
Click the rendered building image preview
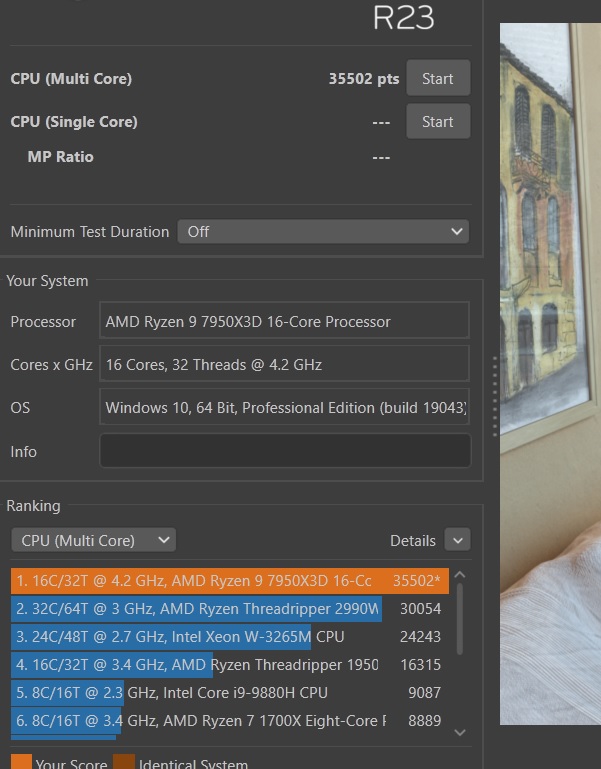coord(550,374)
